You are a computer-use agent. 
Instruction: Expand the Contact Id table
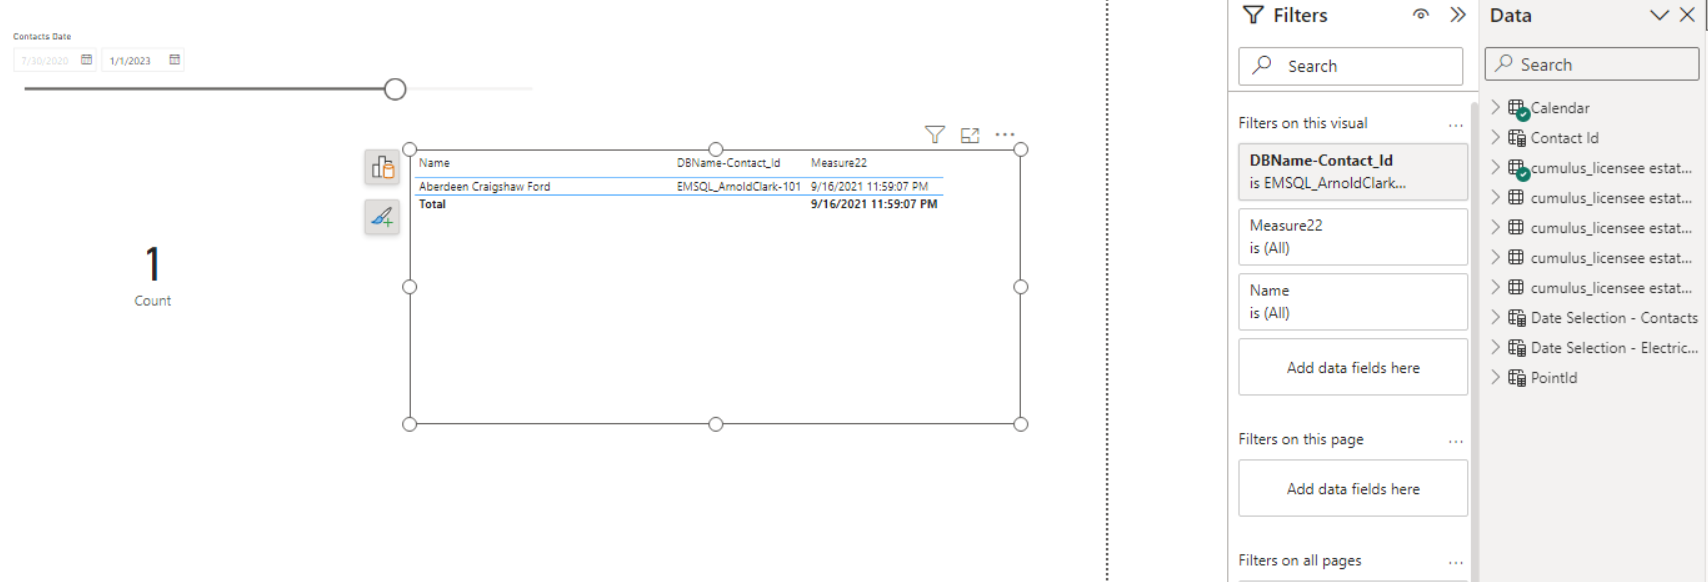click(1496, 137)
